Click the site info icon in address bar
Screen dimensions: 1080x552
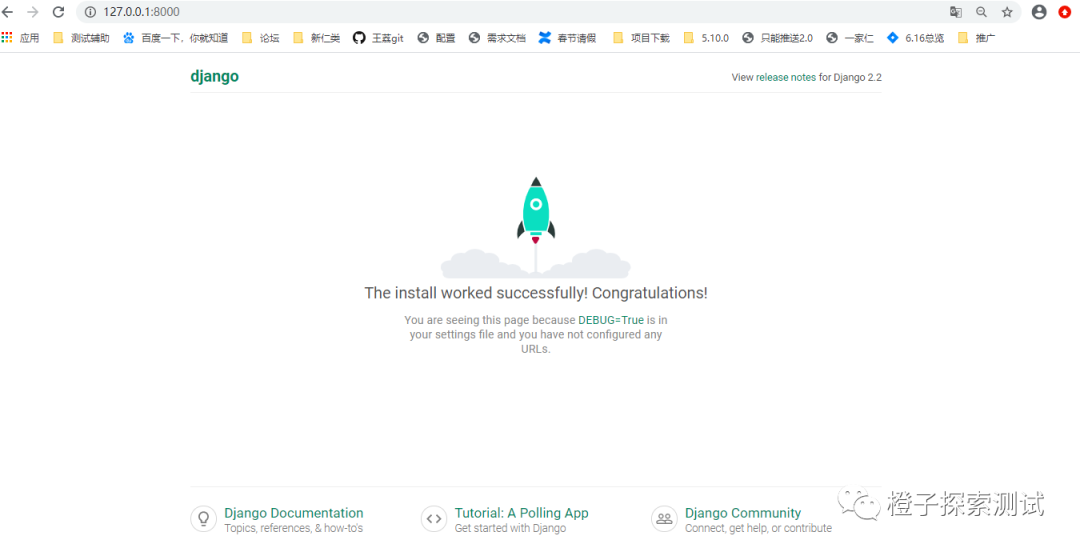(90, 12)
